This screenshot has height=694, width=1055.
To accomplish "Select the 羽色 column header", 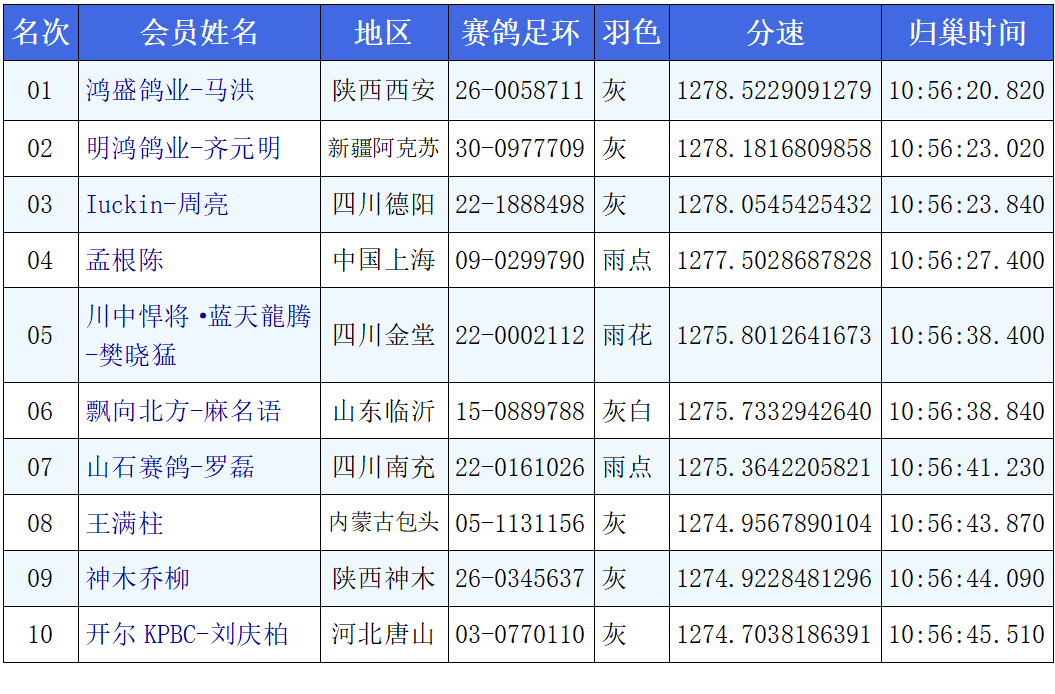I will point(631,33).
